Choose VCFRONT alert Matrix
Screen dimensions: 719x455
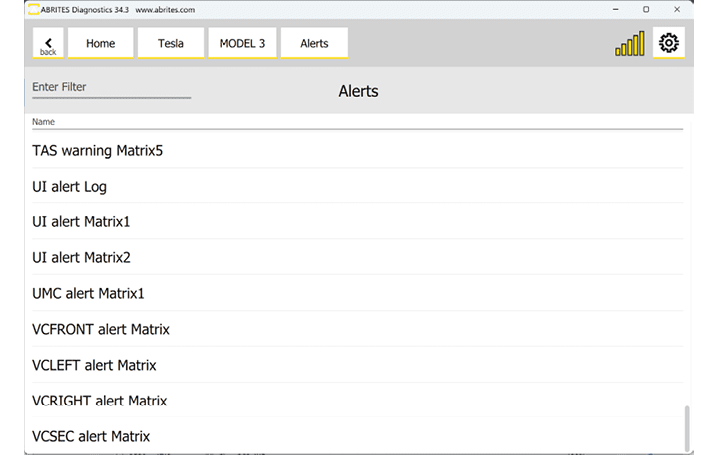click(x=101, y=330)
